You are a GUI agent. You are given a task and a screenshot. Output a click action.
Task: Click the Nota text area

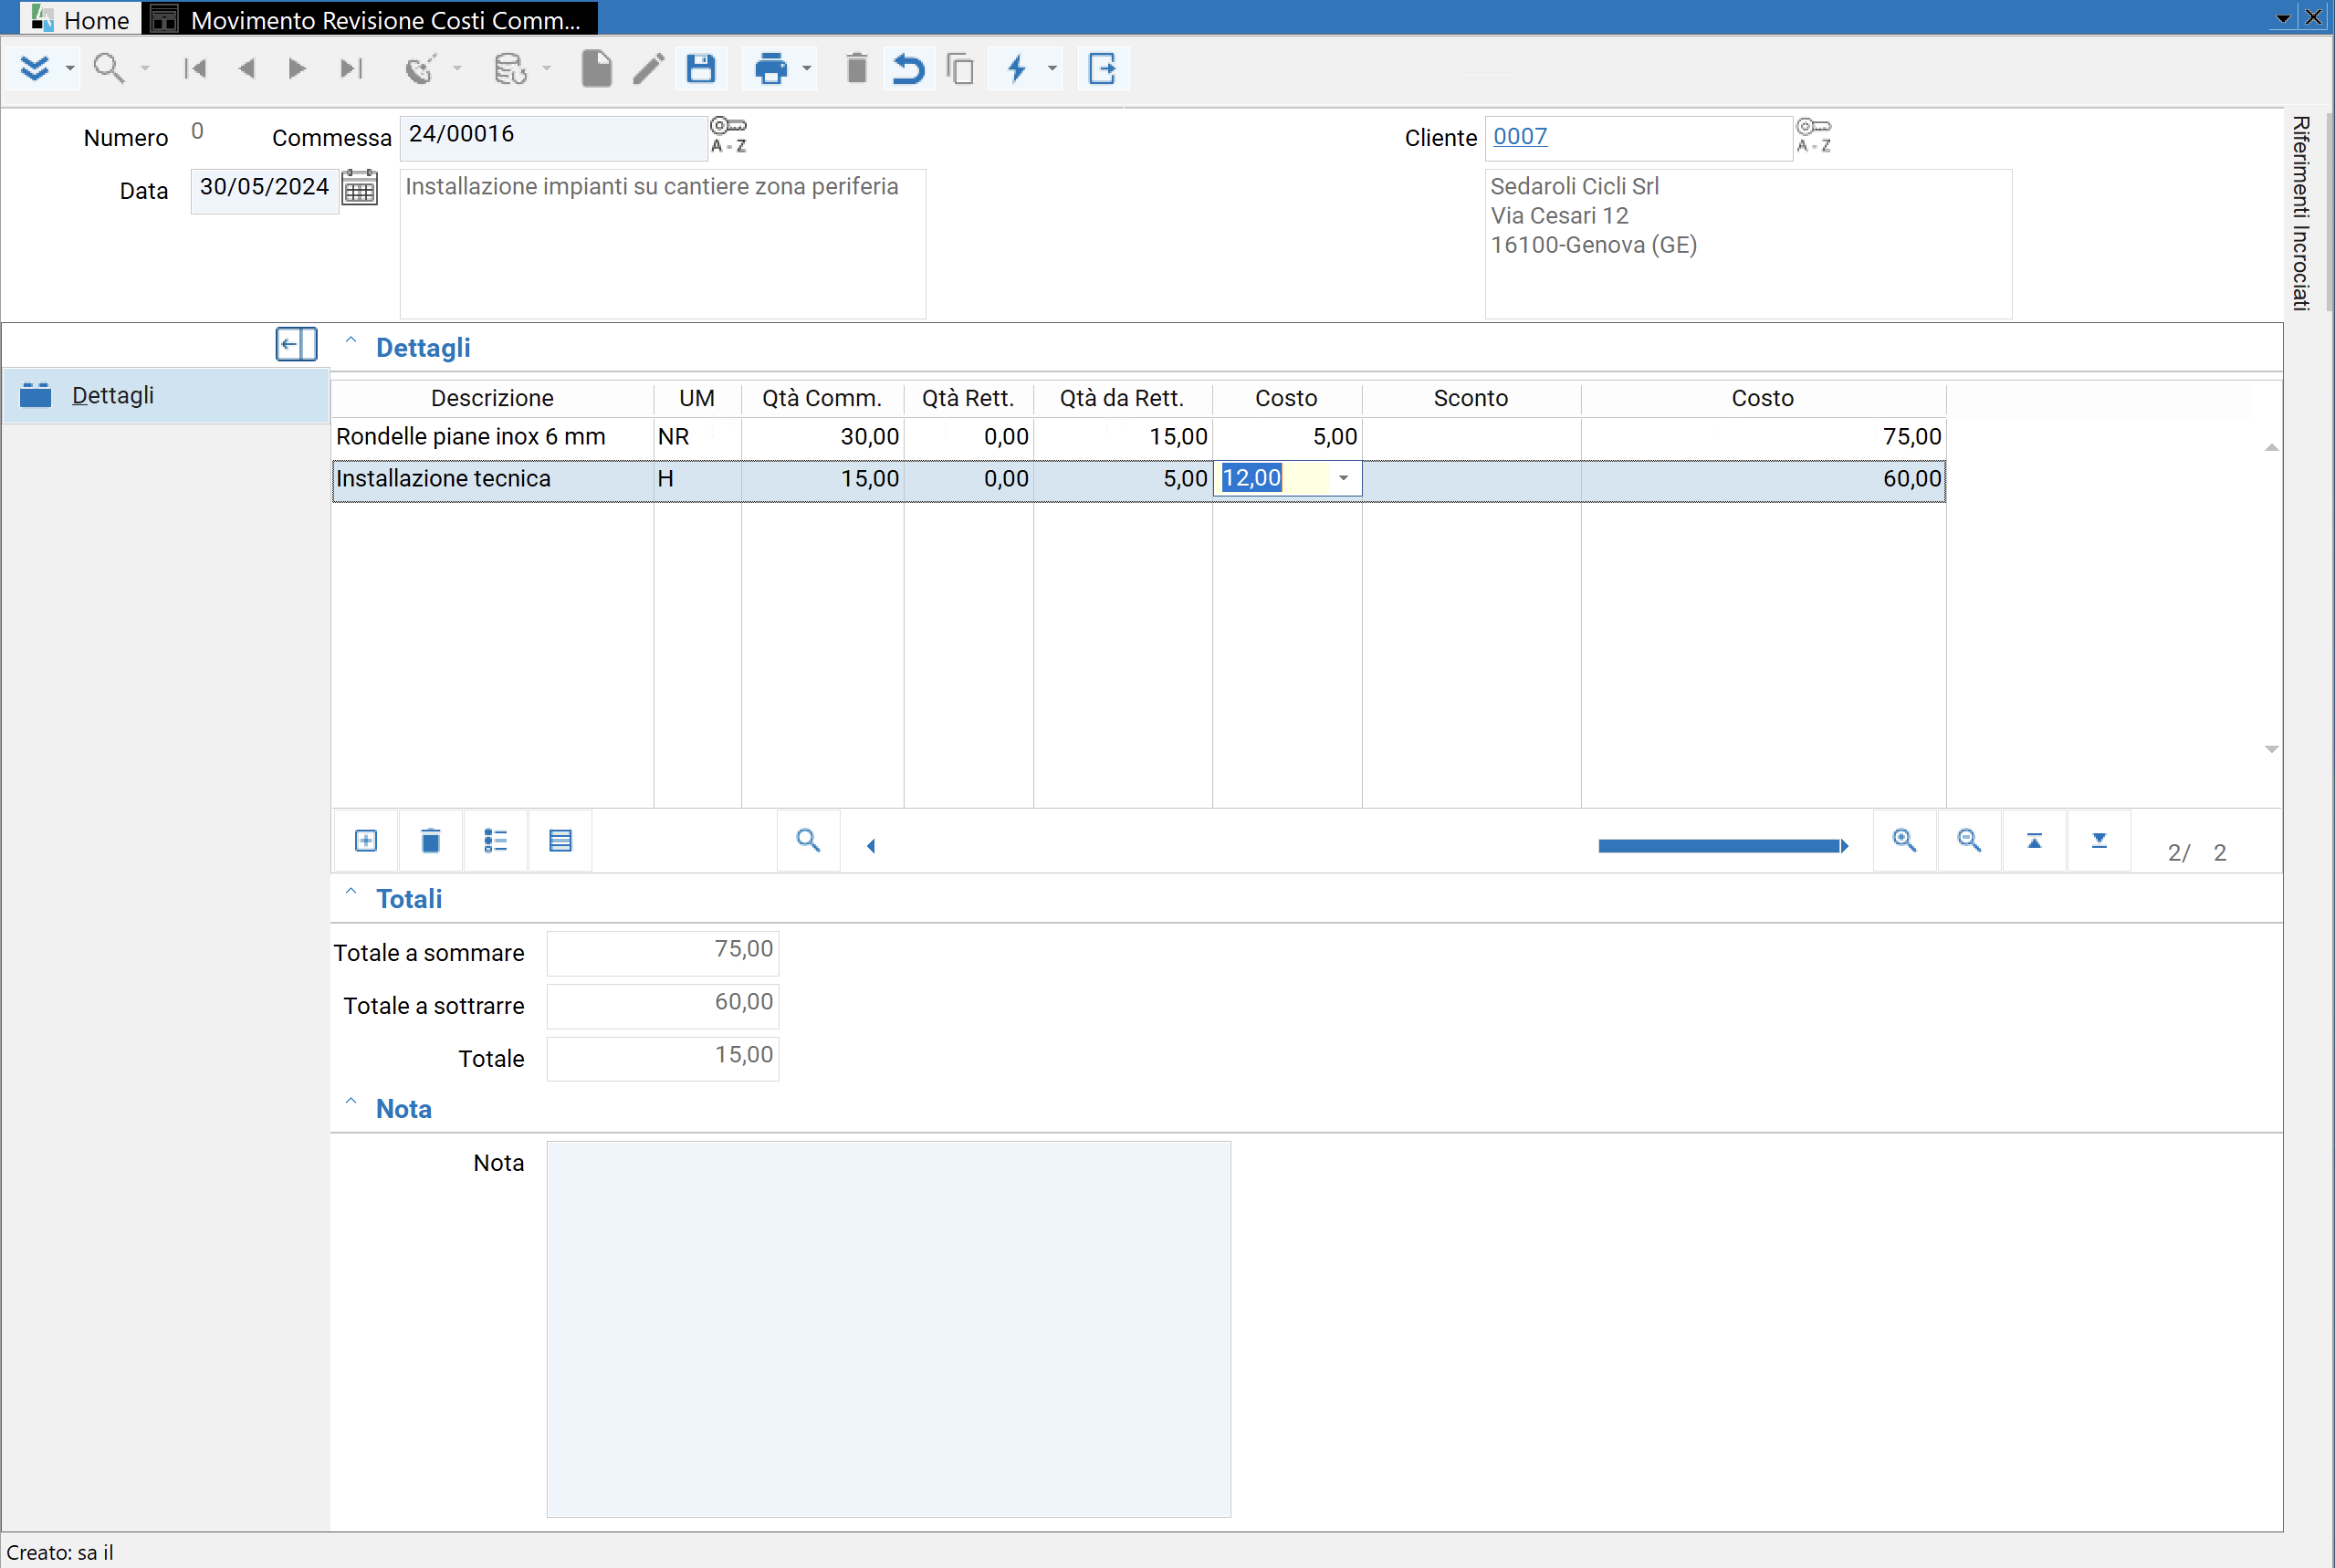(x=888, y=1329)
